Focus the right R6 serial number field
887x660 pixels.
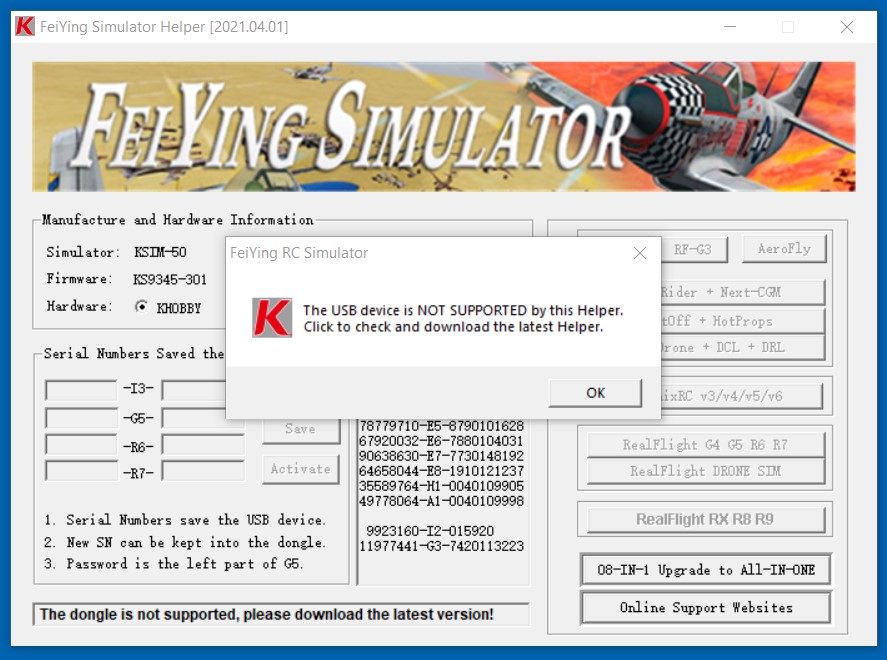pos(203,444)
